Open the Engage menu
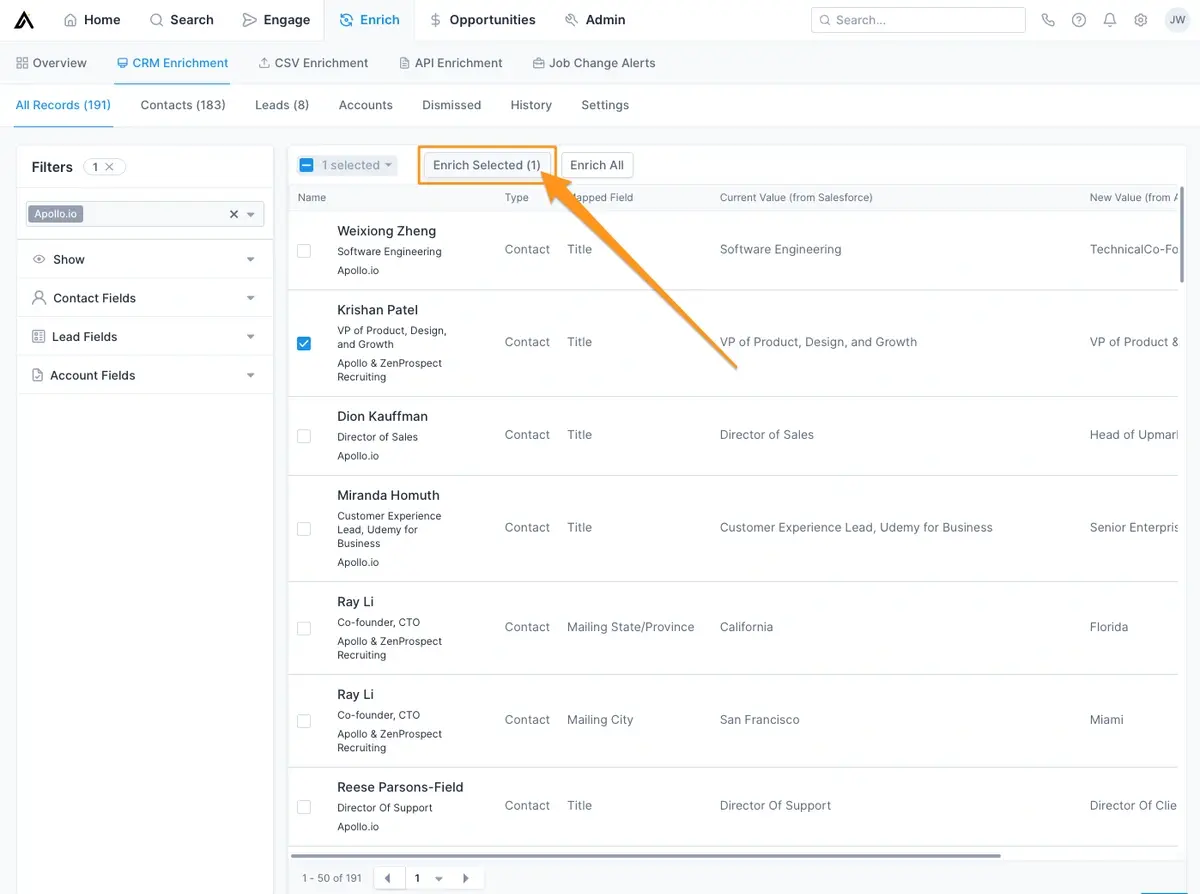This screenshot has width=1200, height=894. 276,20
